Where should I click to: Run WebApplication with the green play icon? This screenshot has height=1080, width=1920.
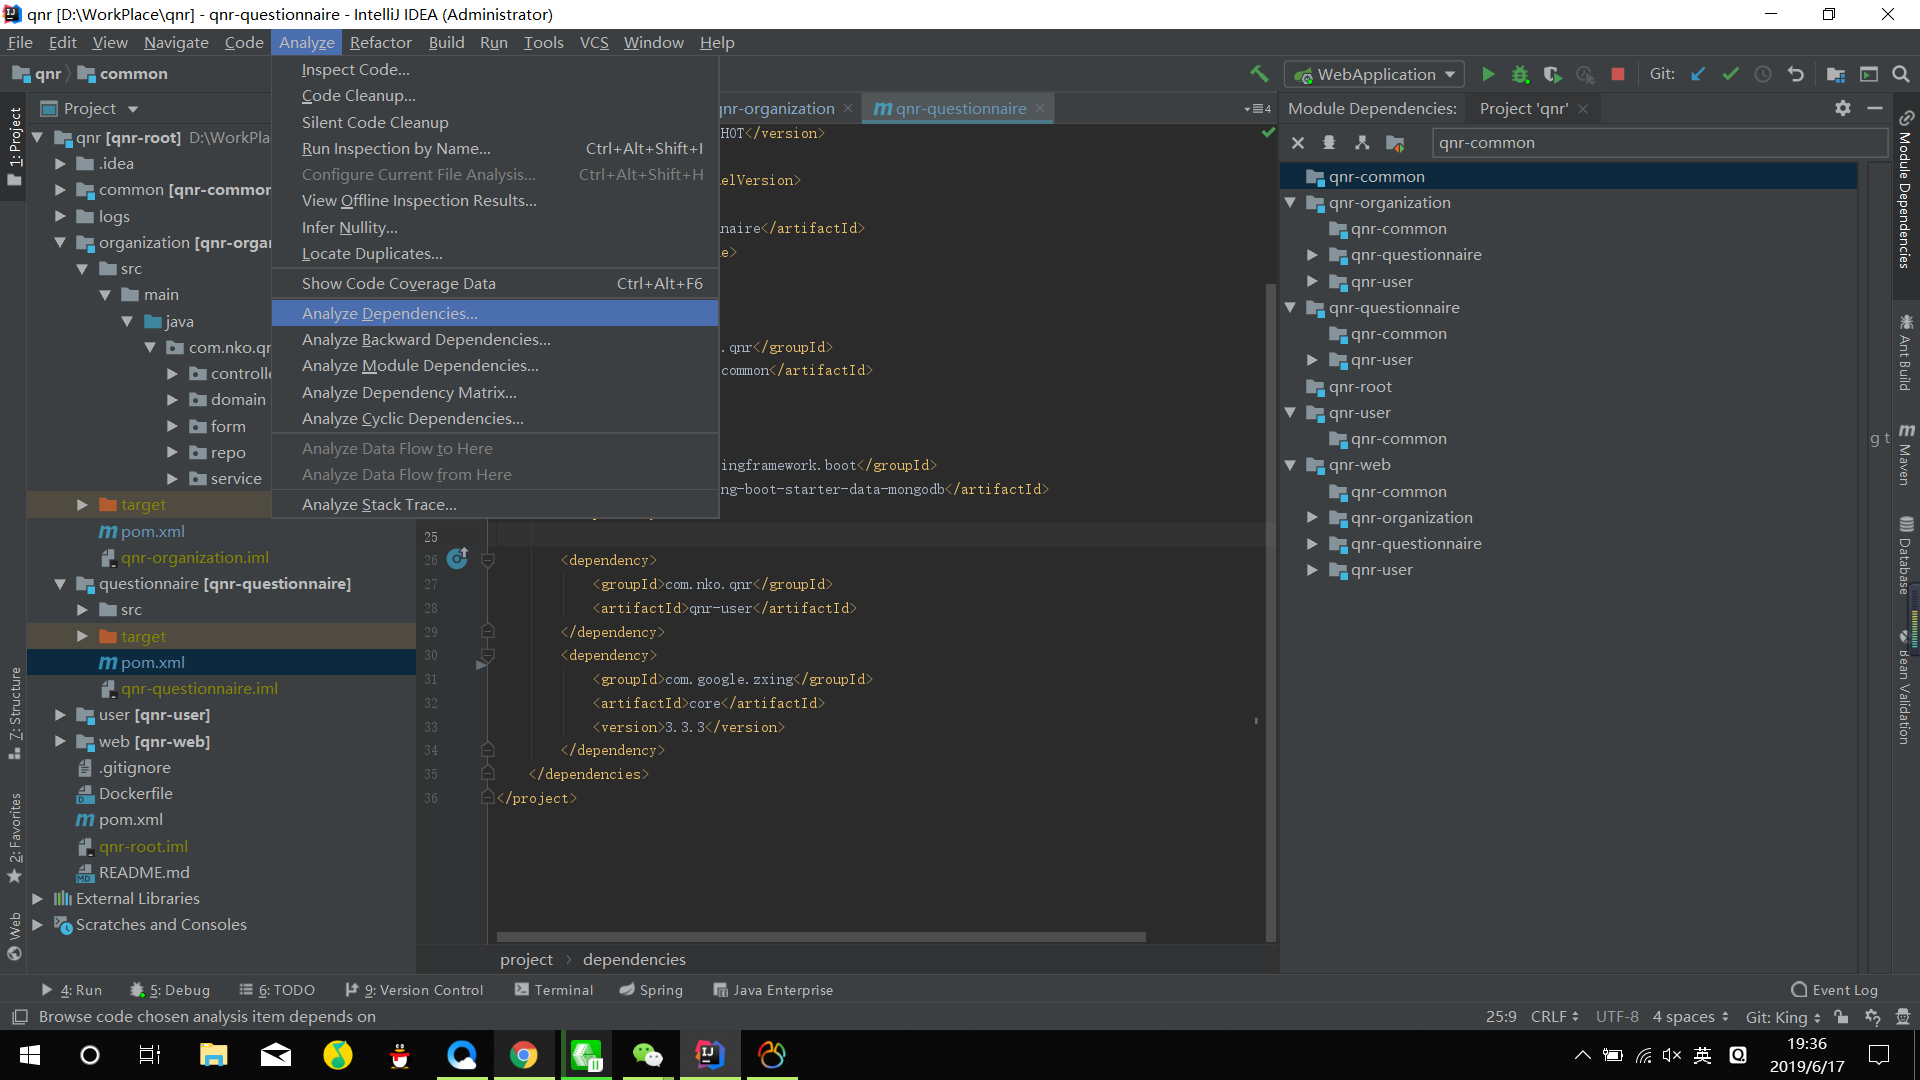click(1488, 74)
